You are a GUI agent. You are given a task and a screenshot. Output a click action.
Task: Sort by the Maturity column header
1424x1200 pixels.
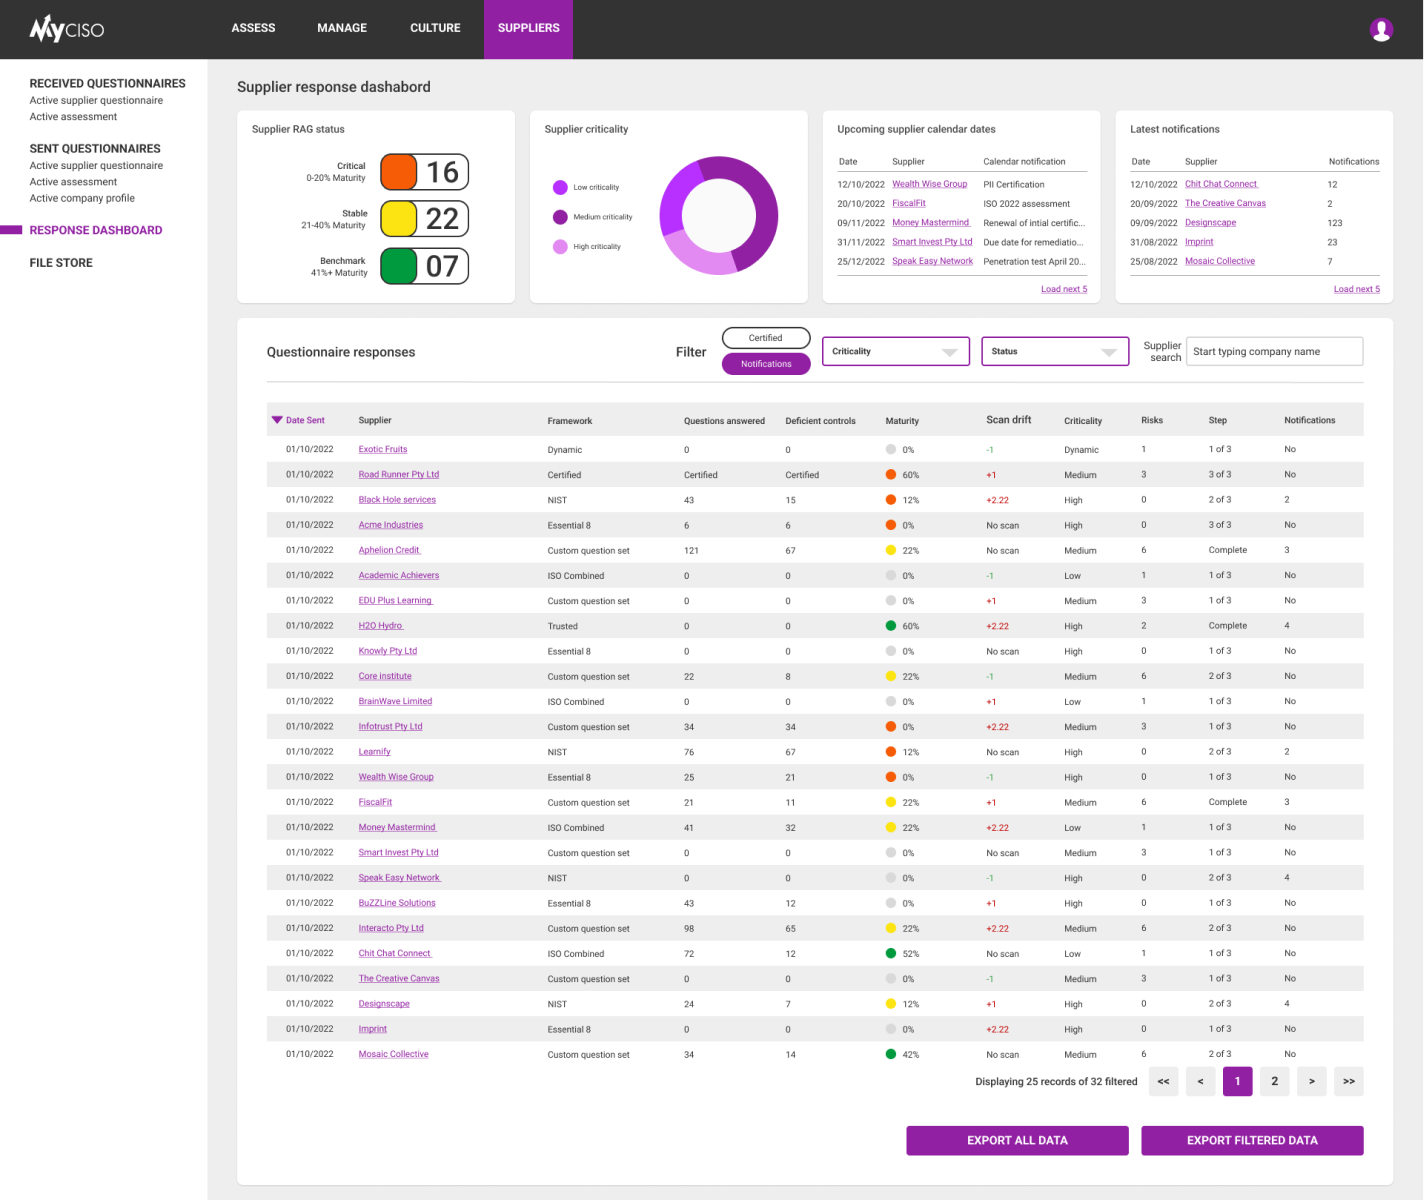902,421
